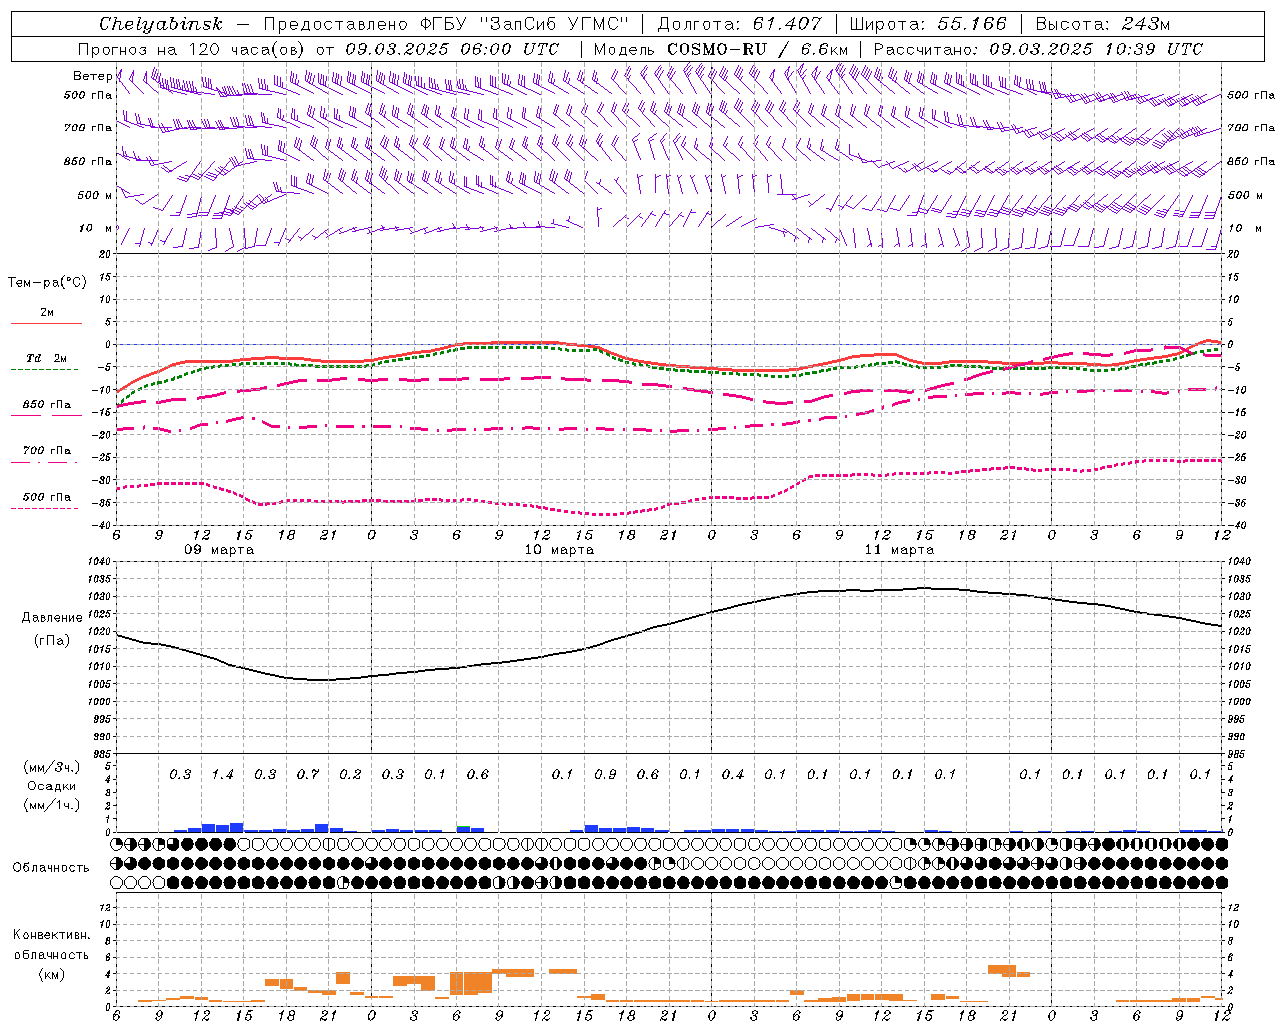The image size is (1280, 1024).
Task: Select the 'Тем-ра(°C)' temperature label
Action: point(47,283)
